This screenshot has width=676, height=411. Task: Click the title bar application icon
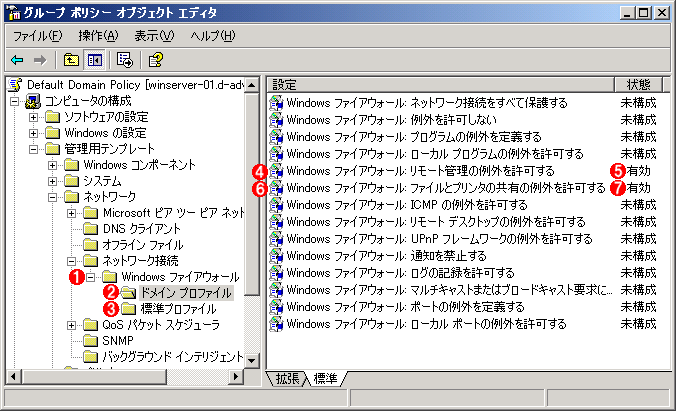[x=14, y=13]
